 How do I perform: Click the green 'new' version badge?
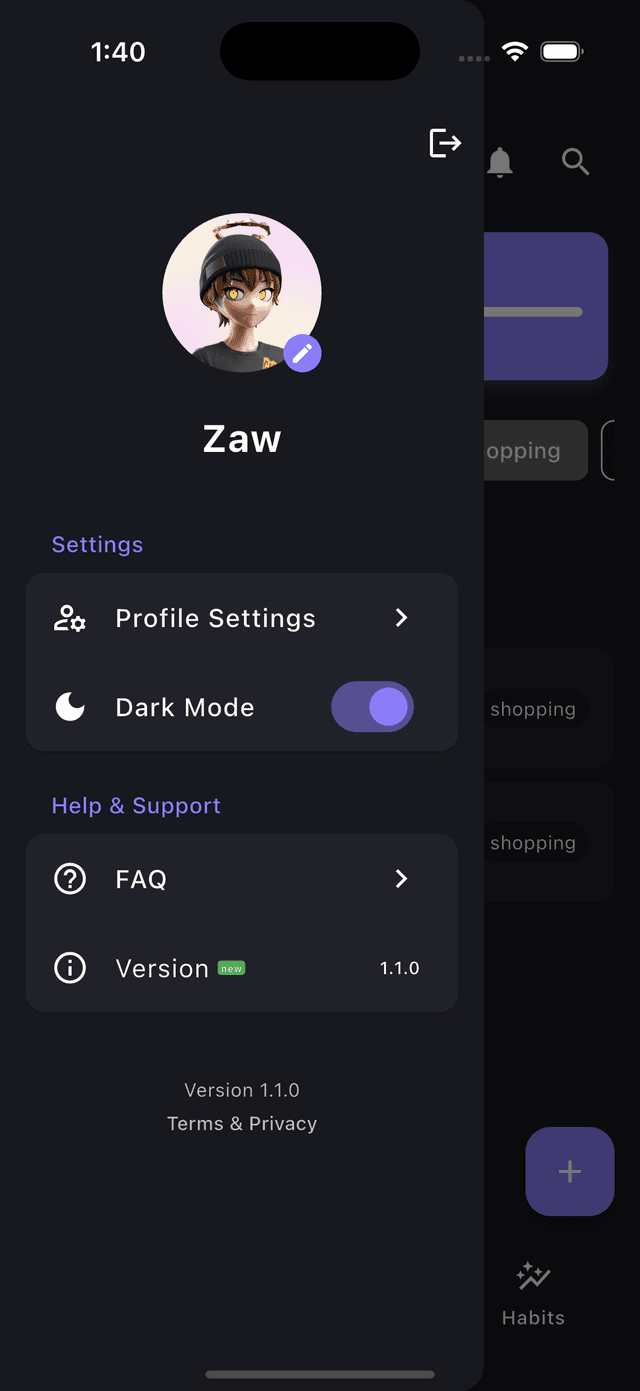(231, 968)
